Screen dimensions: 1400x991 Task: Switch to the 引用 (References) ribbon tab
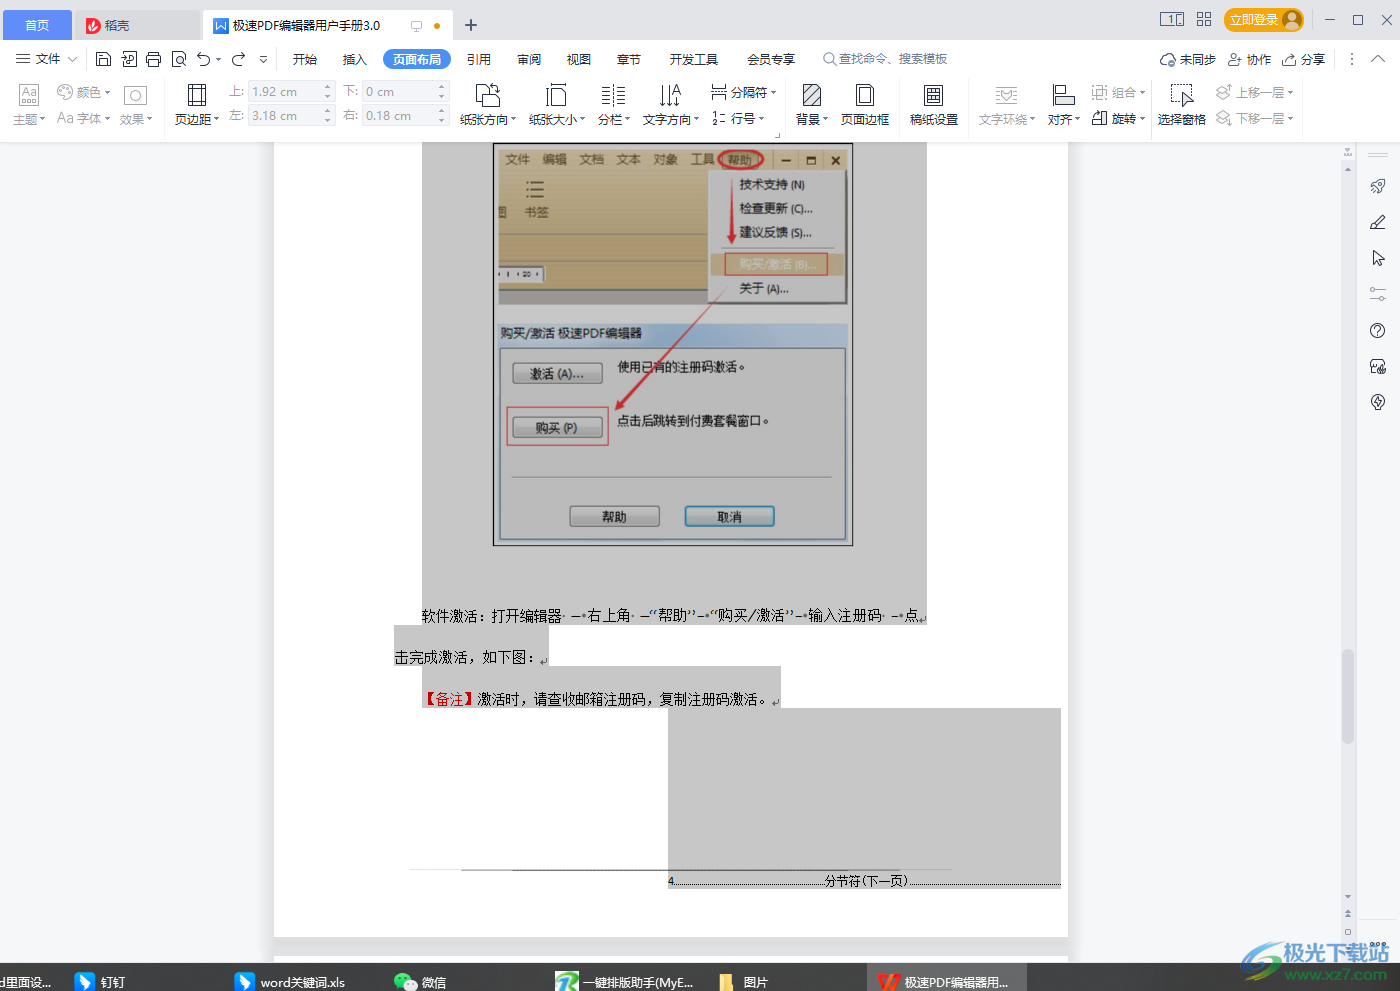pyautogui.click(x=479, y=59)
